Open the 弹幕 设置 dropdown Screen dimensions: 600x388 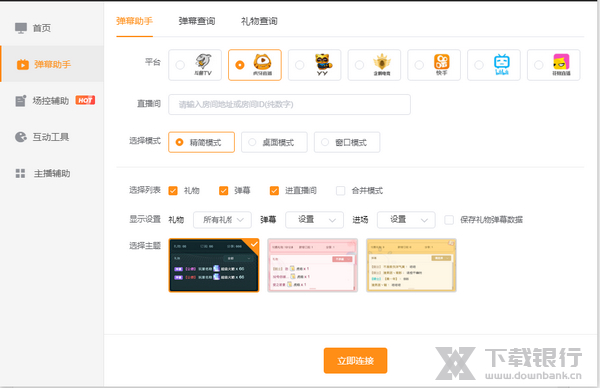click(x=315, y=220)
